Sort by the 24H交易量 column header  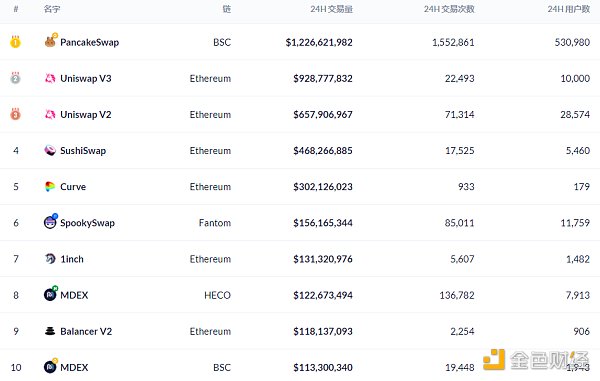click(331, 9)
